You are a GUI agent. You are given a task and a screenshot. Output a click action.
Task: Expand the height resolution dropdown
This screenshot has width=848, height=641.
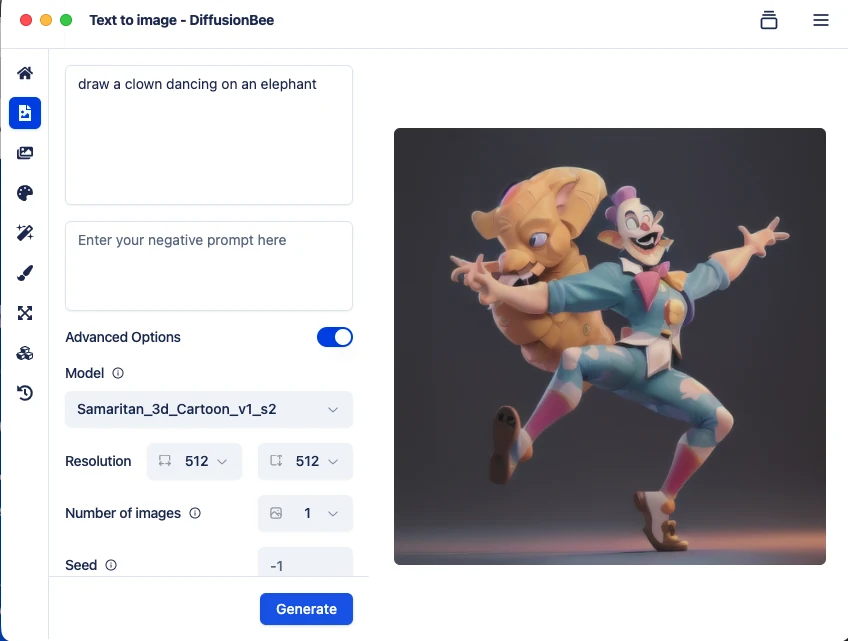pos(305,461)
